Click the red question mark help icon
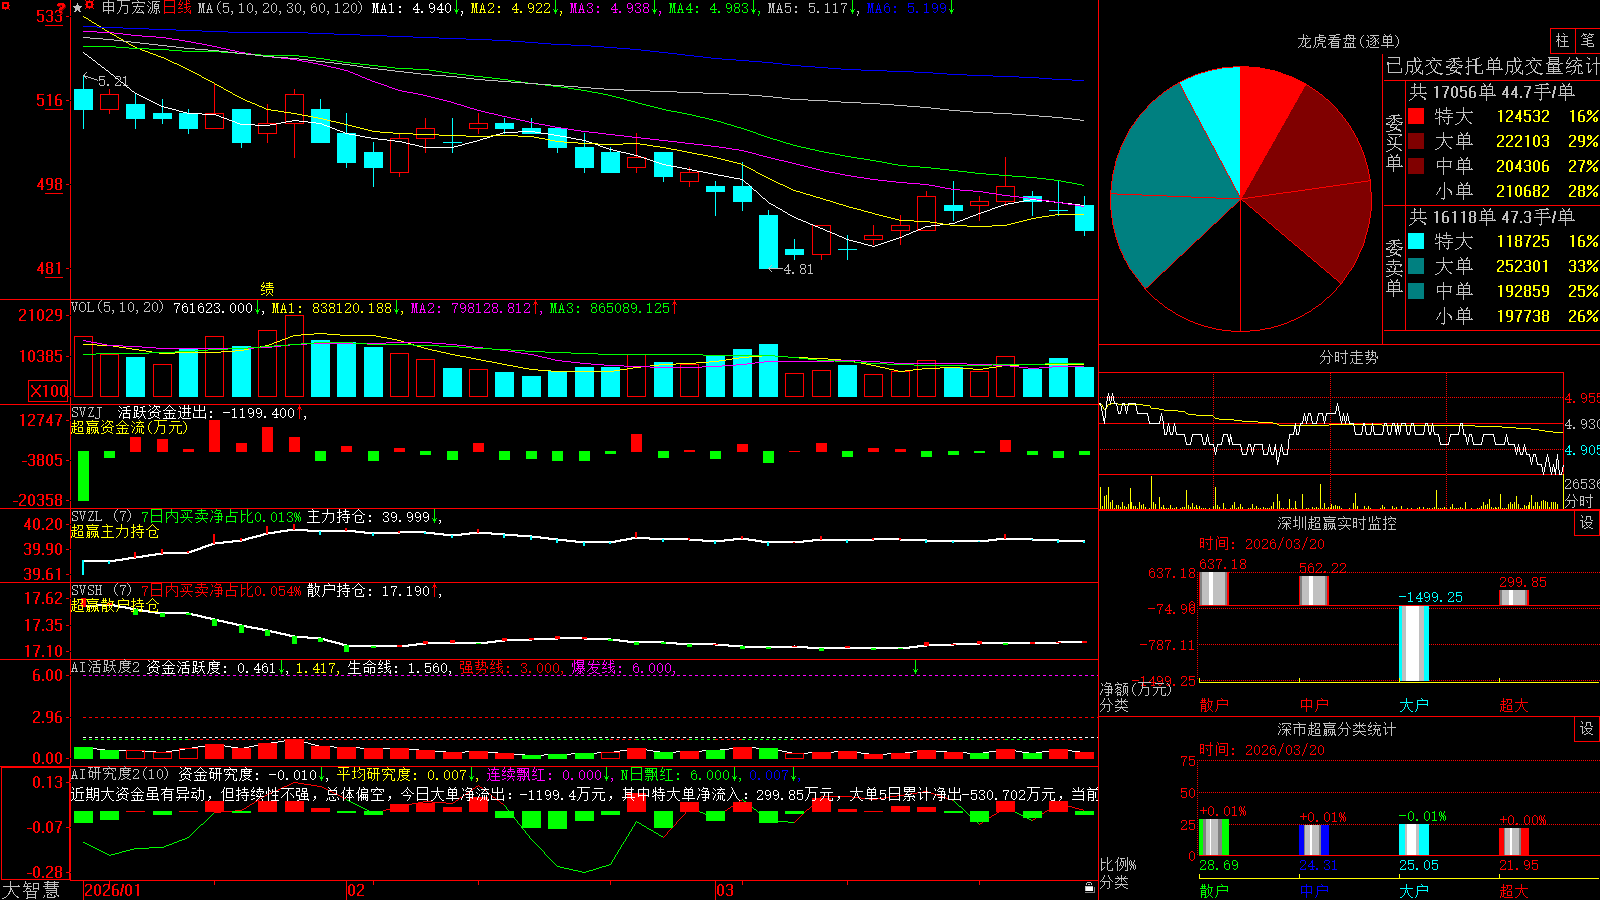This screenshot has height=900, width=1600. point(62,6)
